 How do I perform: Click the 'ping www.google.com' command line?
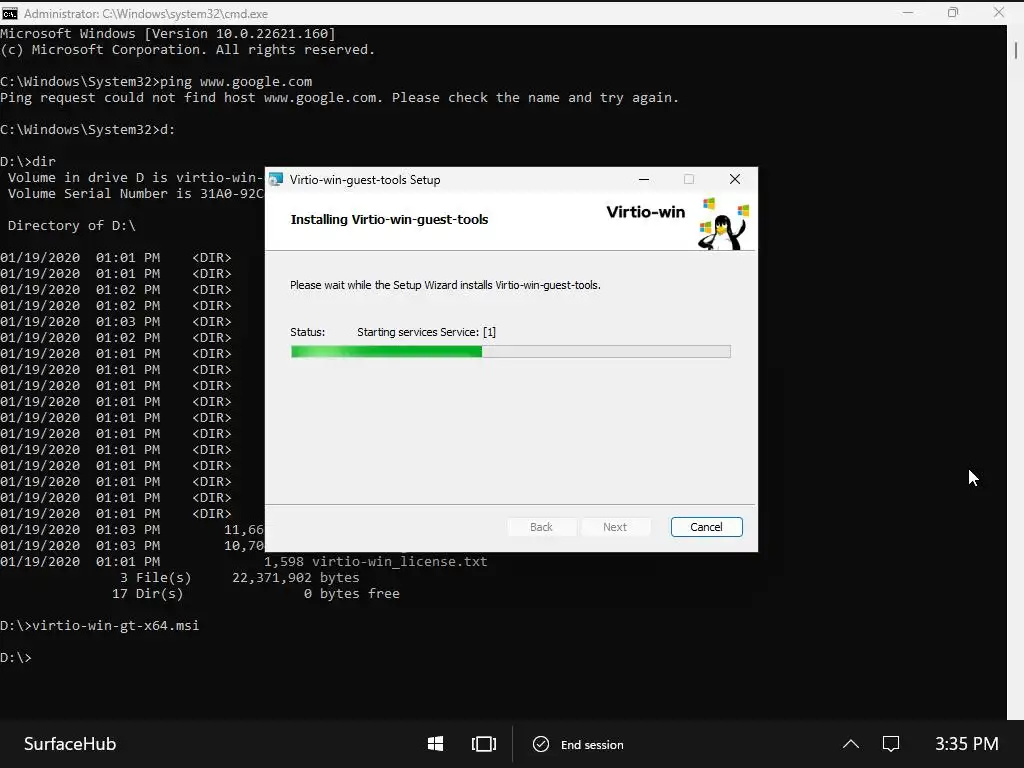coord(156,82)
